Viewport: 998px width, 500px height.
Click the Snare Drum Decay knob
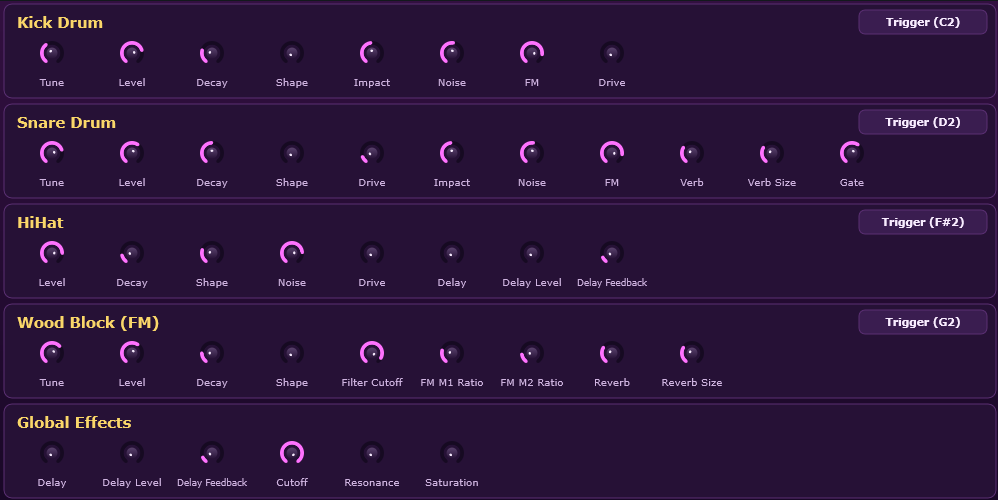212,153
